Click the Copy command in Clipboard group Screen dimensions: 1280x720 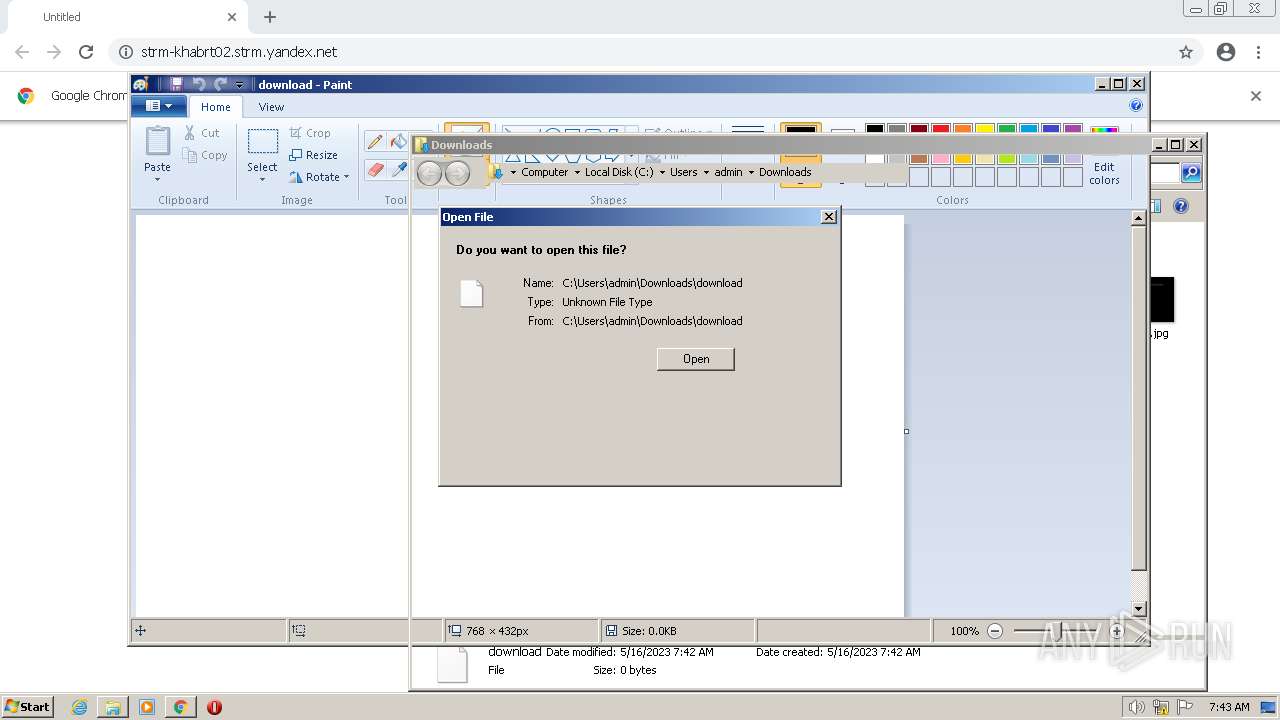[205, 155]
